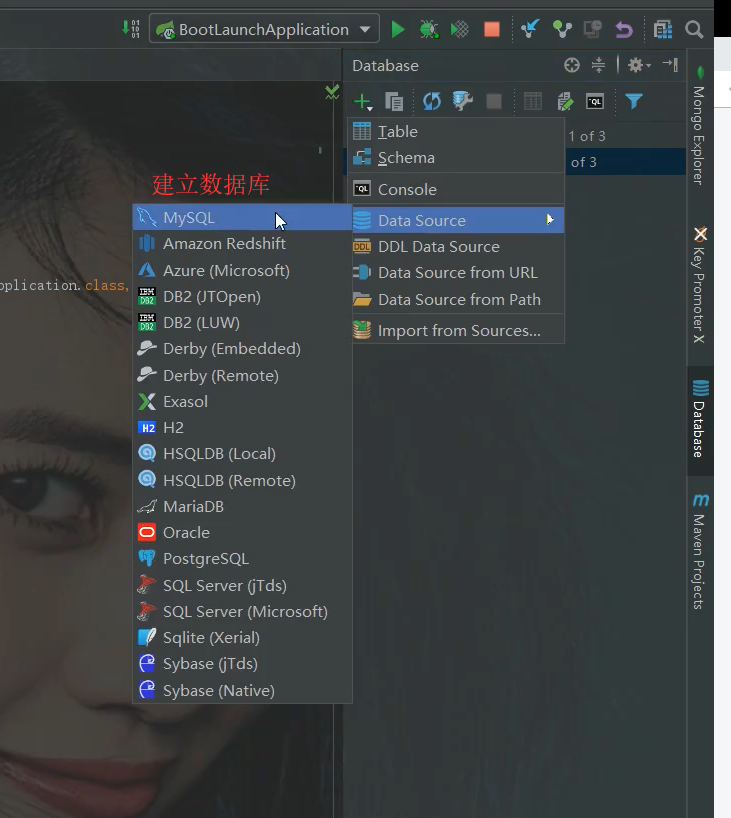This screenshot has width=731, height=818.
Task: Select DDL Data Source menu item
Action: click(x=456, y=247)
